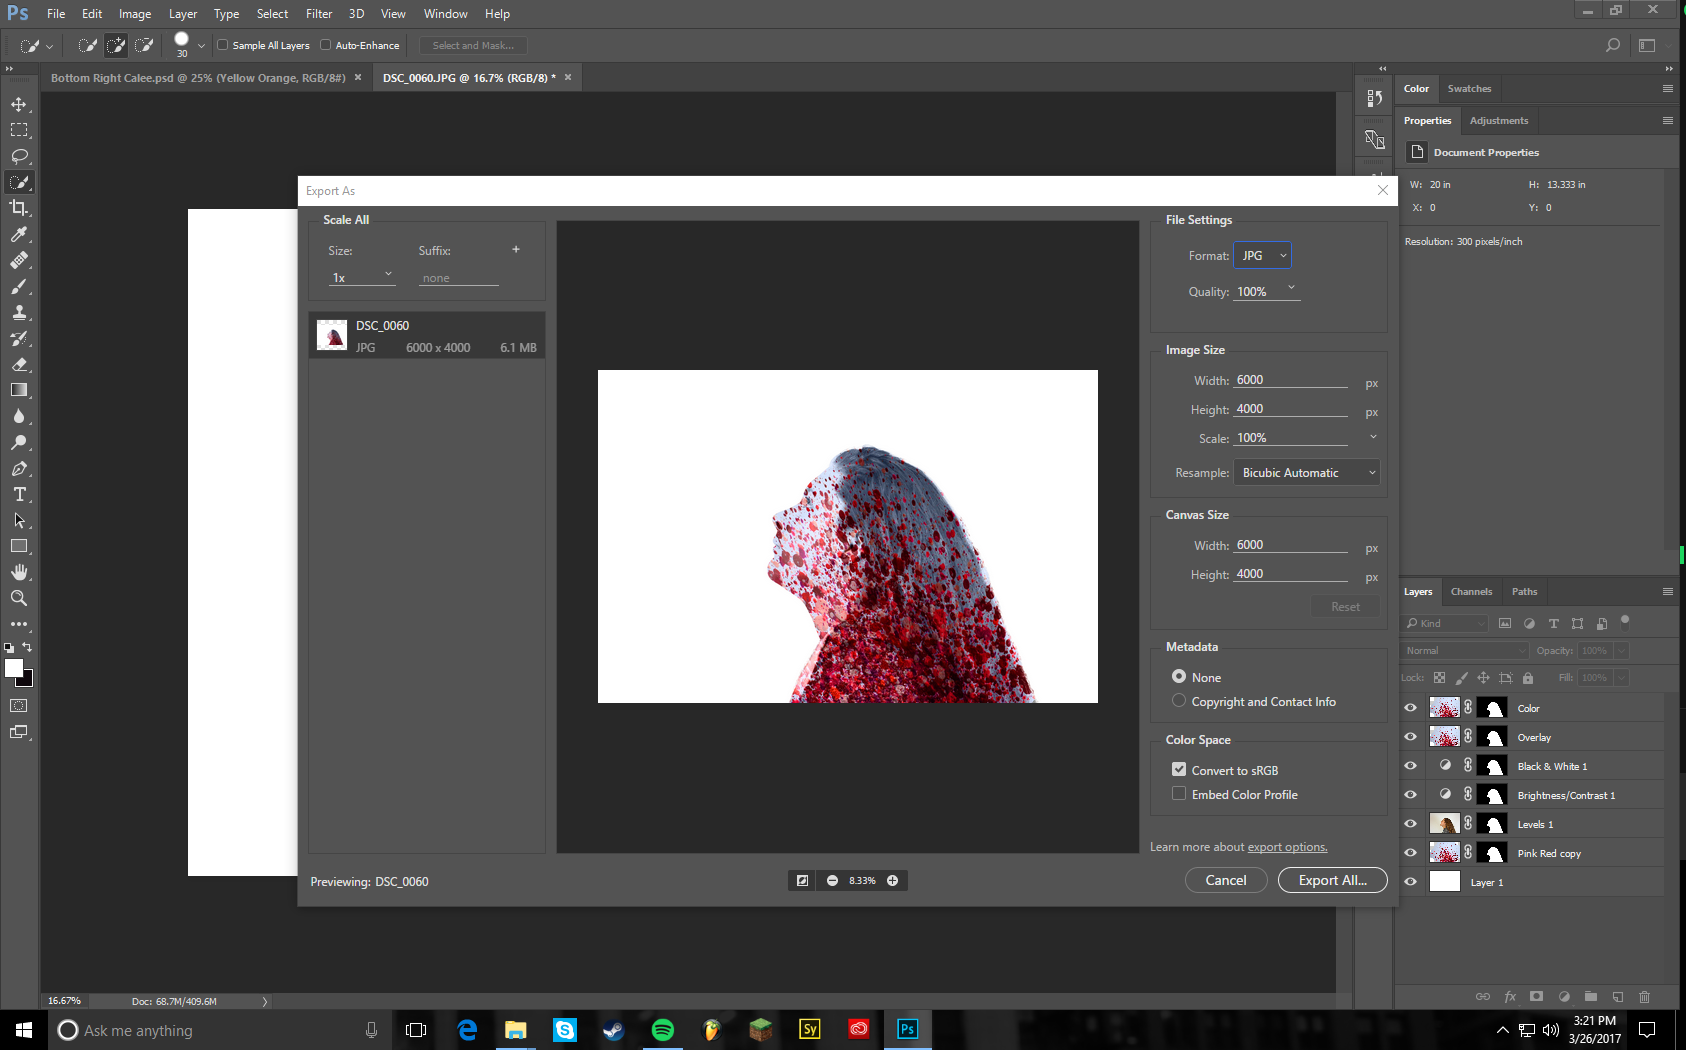Open the brush size picker dropdown

[201, 45]
